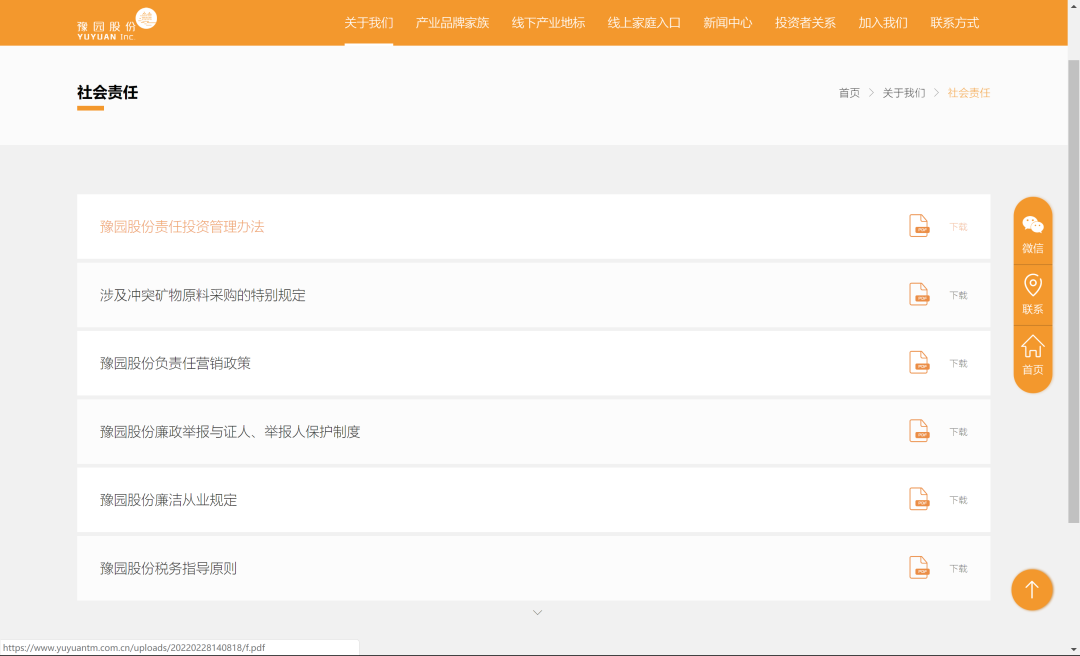
Task: Open 投资者关系 in navigation
Action: pos(805,23)
